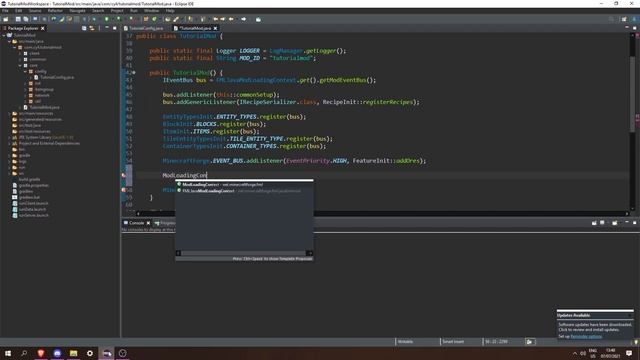Choose first ModLoadingContext autocomplete proposal
Screen dimensions: 640x360
244,184
